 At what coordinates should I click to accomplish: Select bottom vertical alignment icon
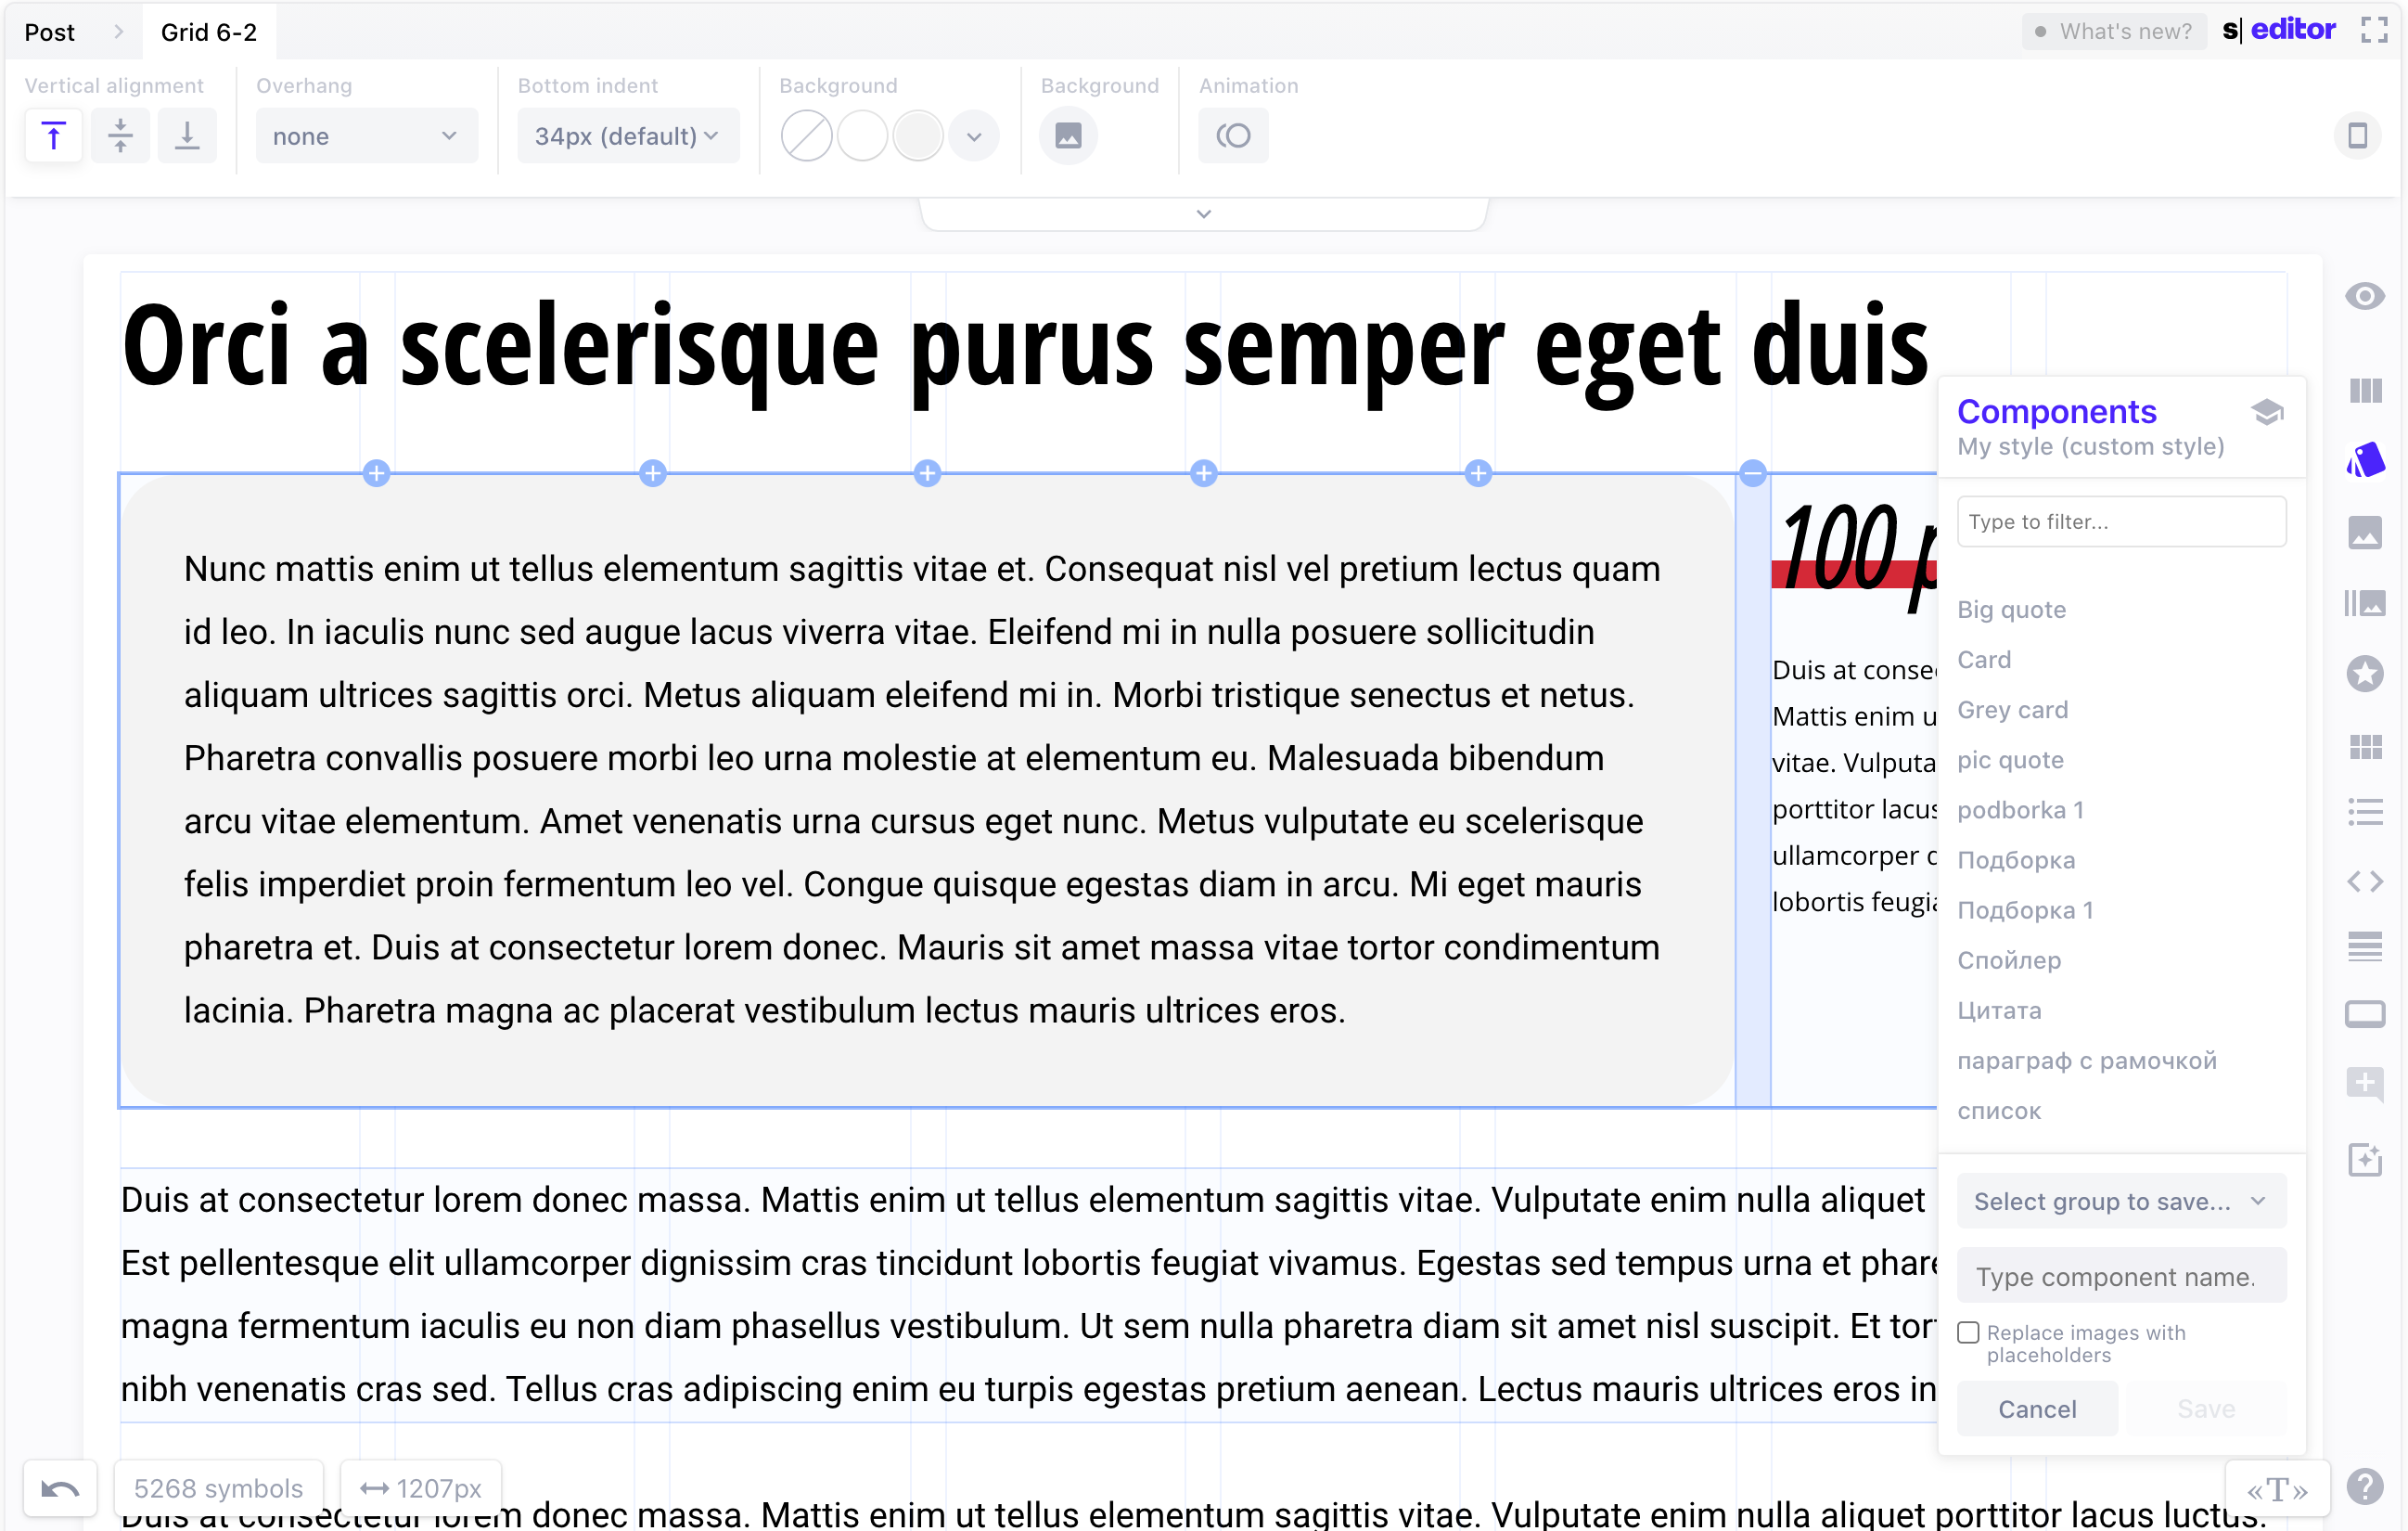(187, 136)
